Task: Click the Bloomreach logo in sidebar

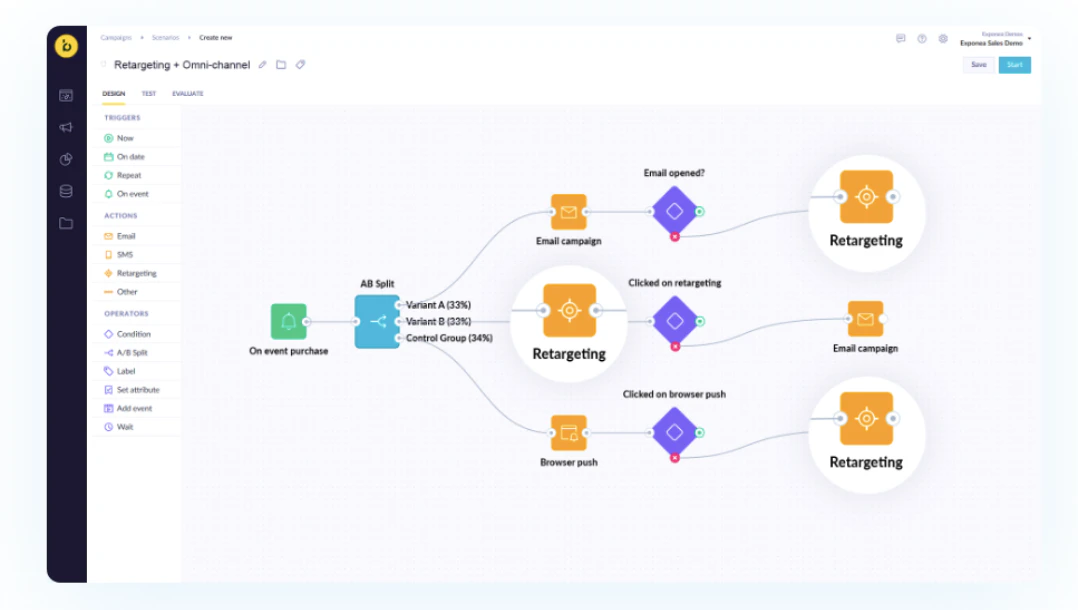Action: tap(66, 46)
